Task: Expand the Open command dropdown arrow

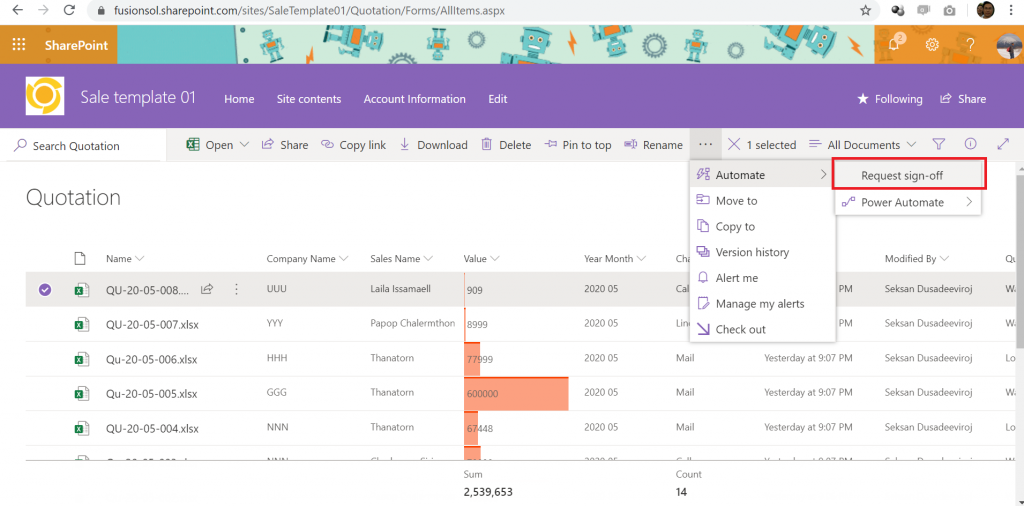Action: [x=244, y=145]
